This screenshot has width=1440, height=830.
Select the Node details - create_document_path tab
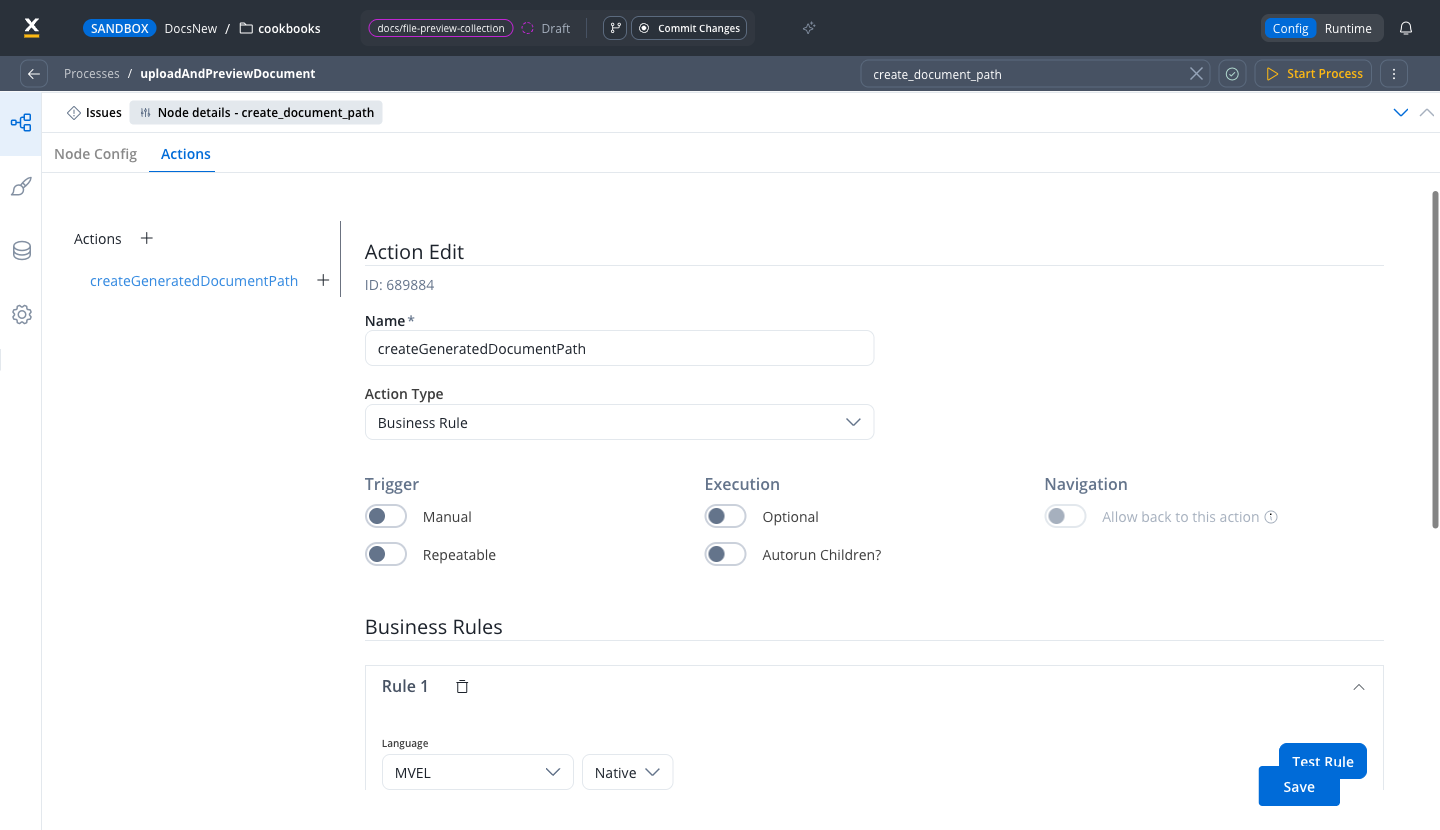[256, 112]
